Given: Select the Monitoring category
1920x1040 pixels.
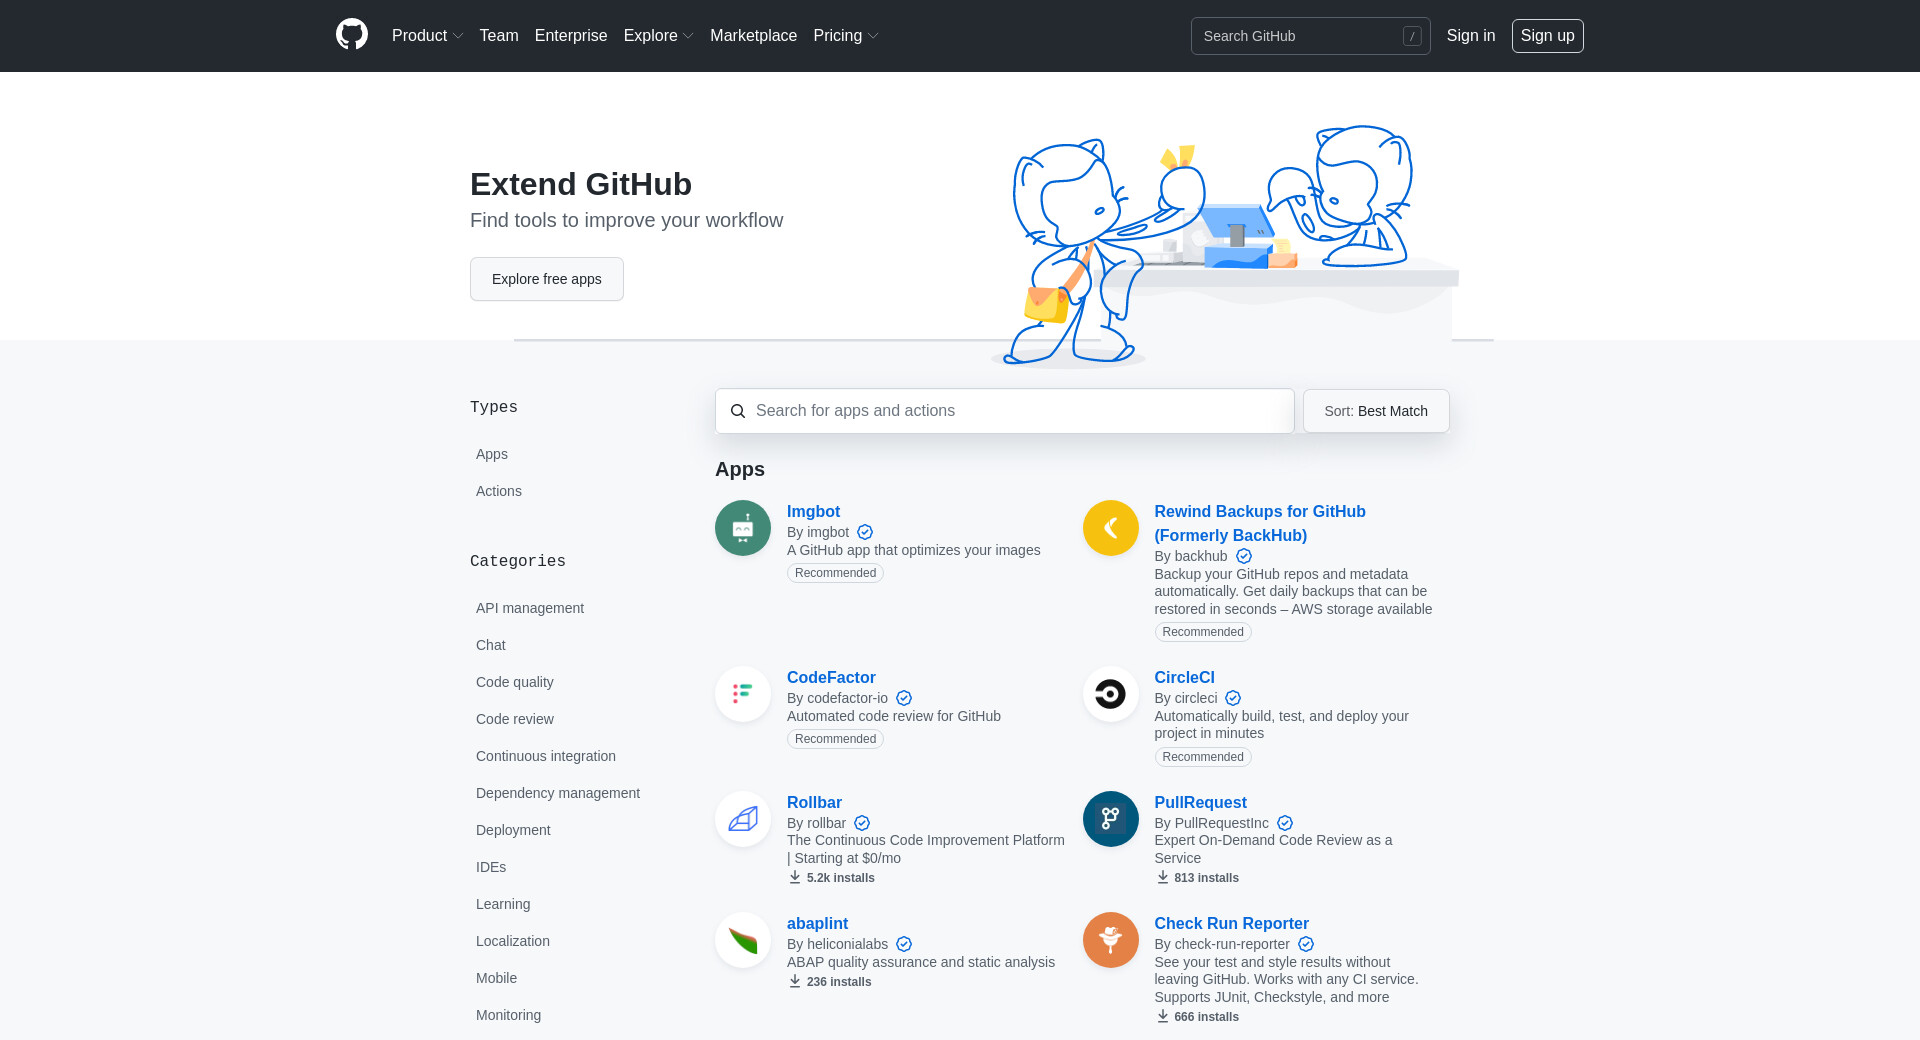Looking at the screenshot, I should click(508, 1015).
